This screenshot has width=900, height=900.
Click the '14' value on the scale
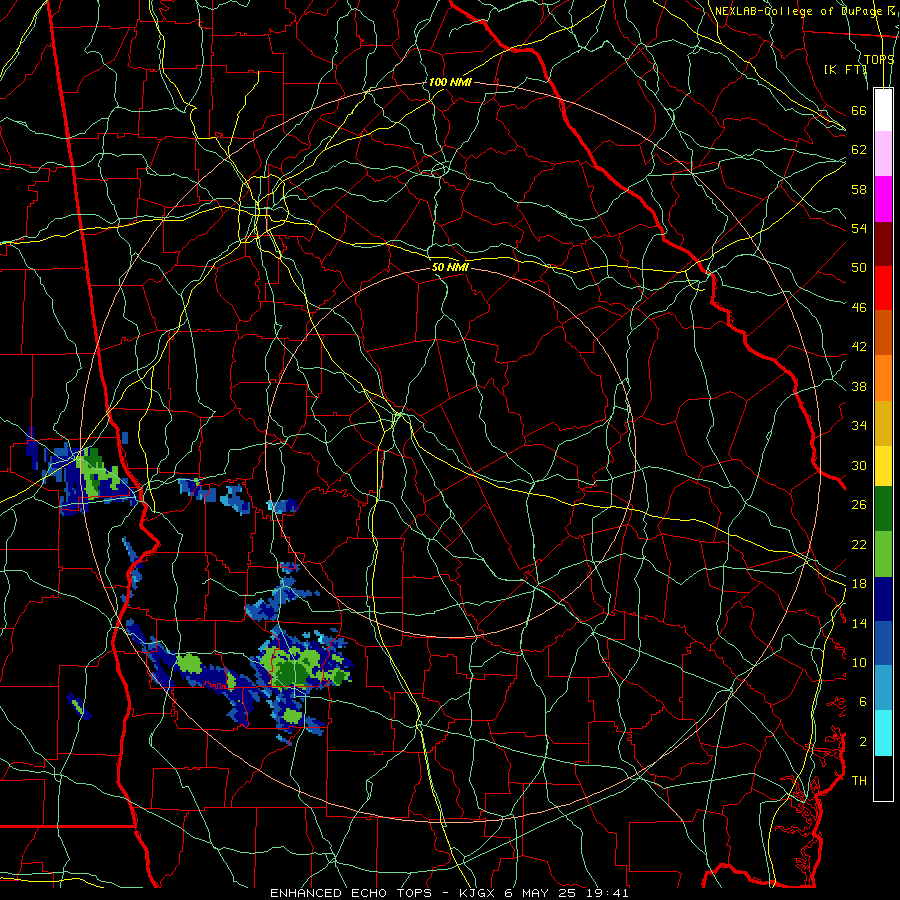859,623
